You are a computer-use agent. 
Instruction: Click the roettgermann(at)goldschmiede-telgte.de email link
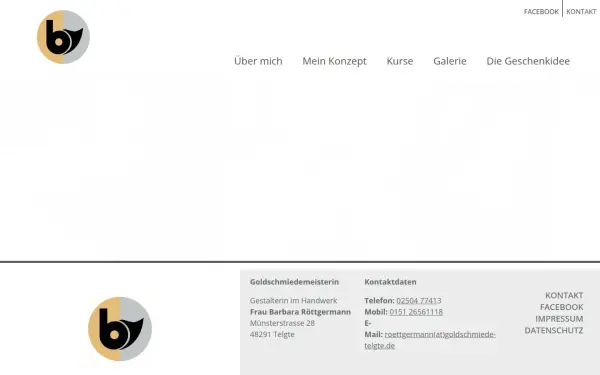coord(430,340)
